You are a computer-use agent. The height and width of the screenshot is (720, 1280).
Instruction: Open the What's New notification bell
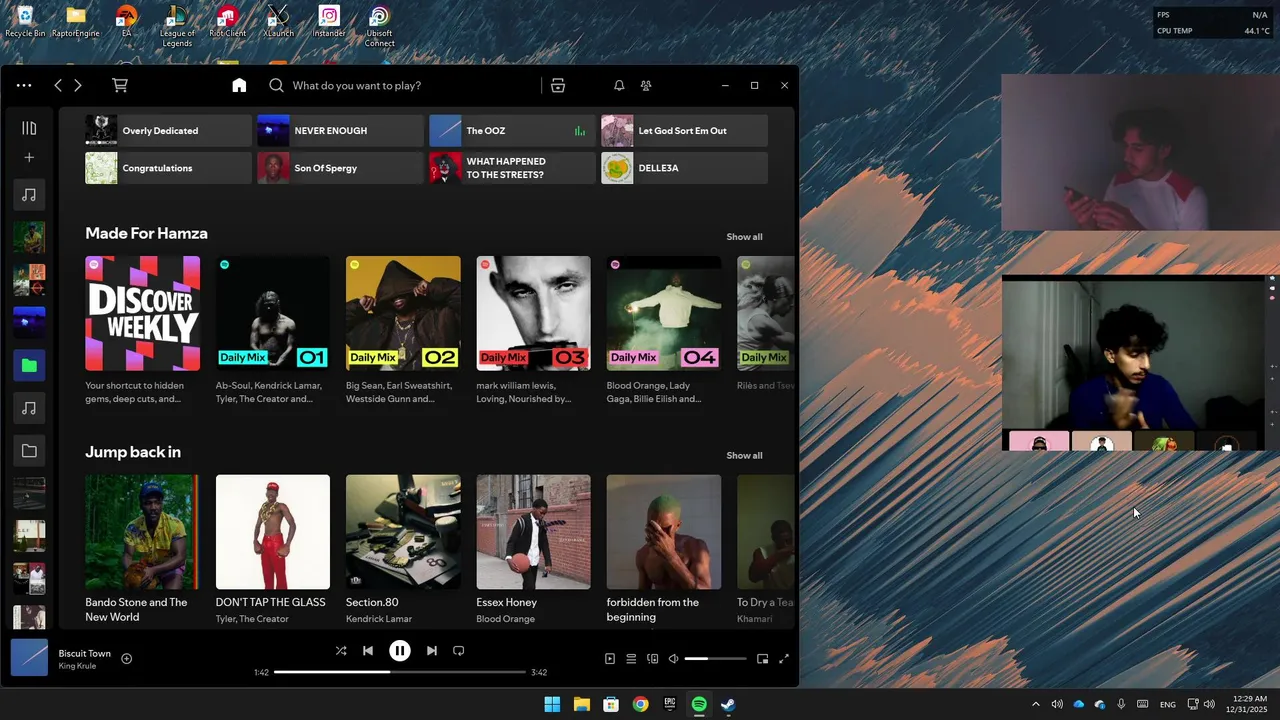click(x=619, y=86)
